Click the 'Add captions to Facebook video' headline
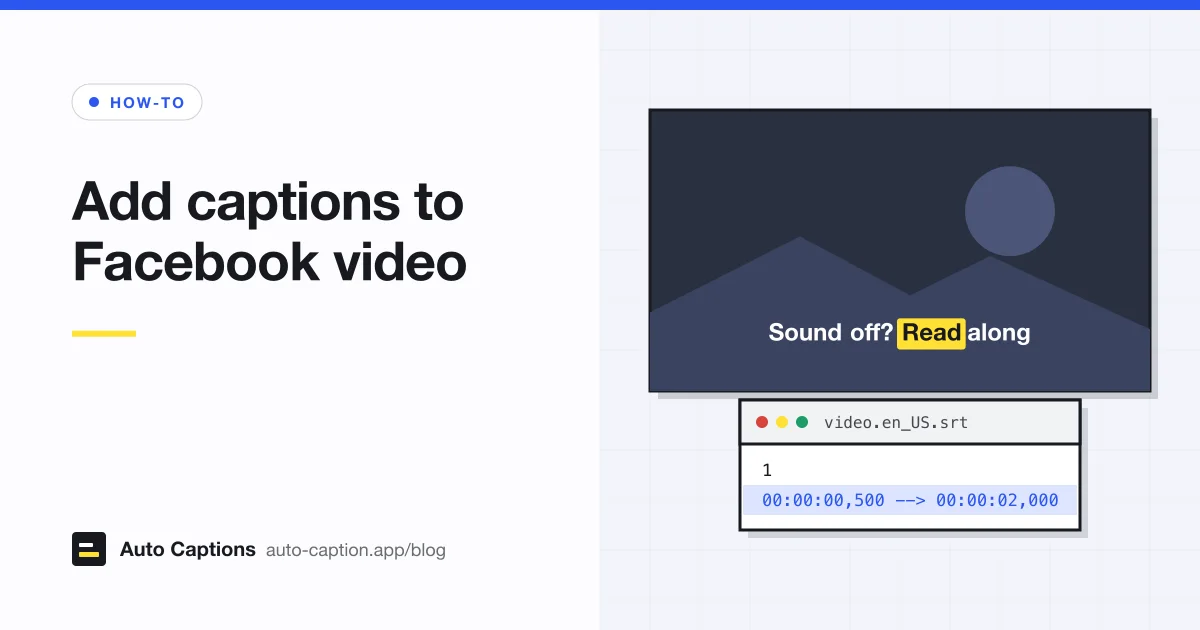1200x630 pixels. pyautogui.click(x=269, y=232)
